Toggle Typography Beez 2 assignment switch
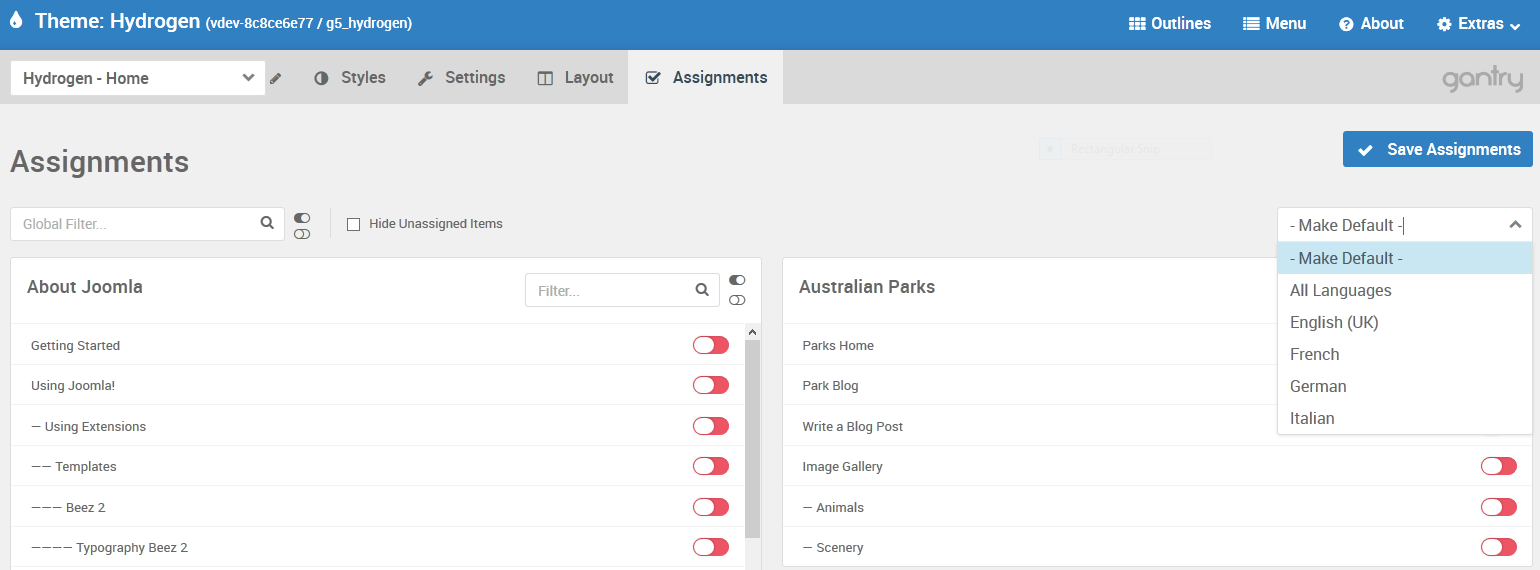This screenshot has width=1540, height=570. point(711,547)
